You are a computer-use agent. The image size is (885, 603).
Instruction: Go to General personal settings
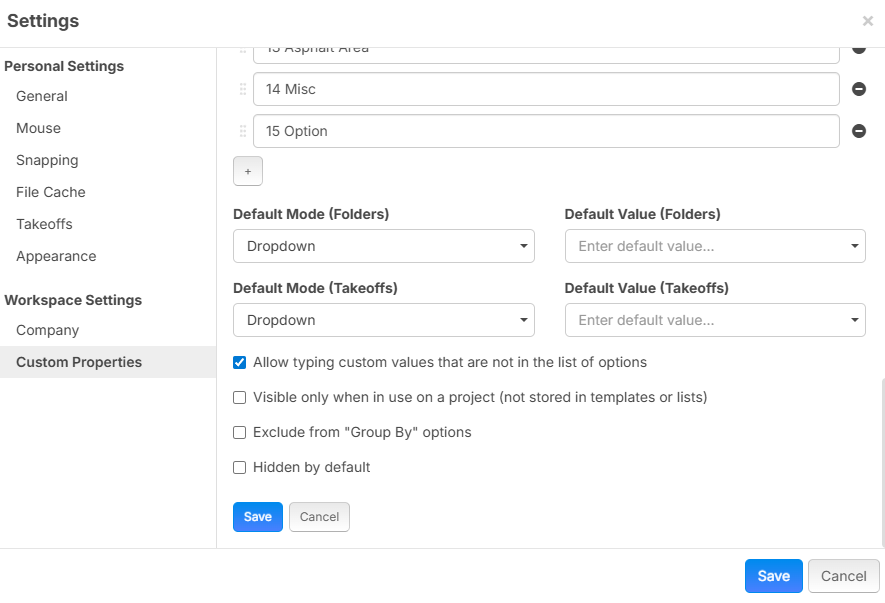pyautogui.click(x=42, y=96)
